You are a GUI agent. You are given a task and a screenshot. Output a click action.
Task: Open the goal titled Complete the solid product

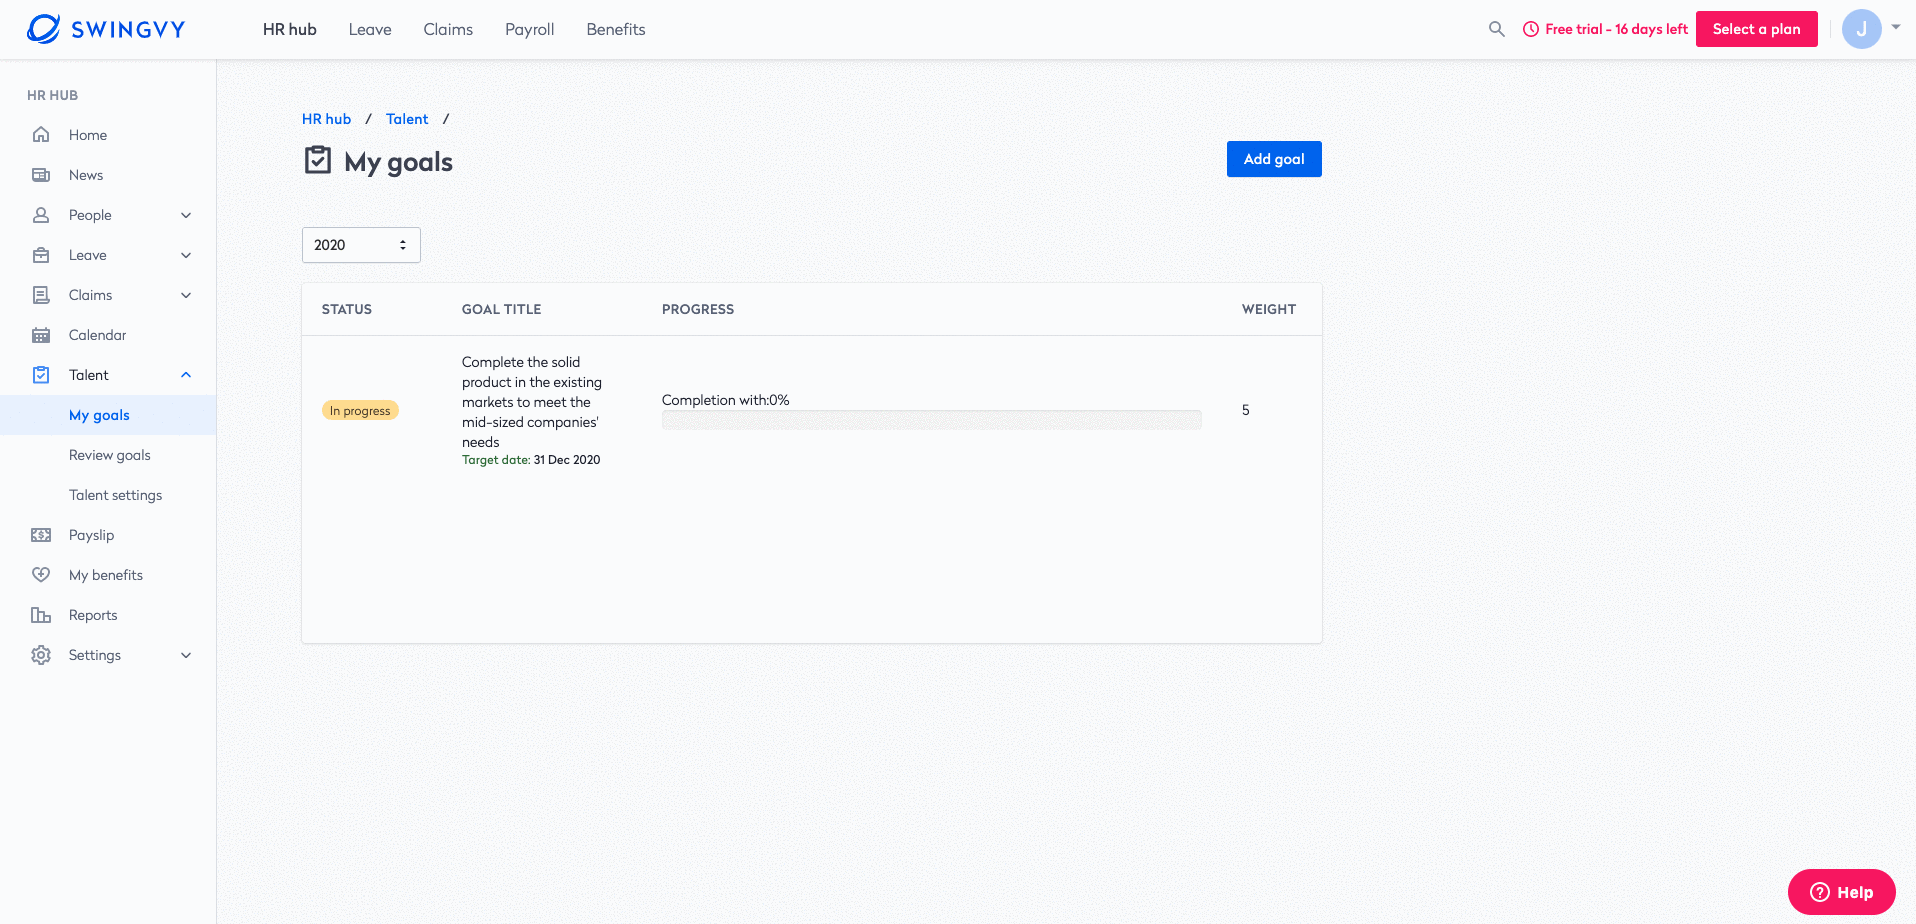[531, 402]
